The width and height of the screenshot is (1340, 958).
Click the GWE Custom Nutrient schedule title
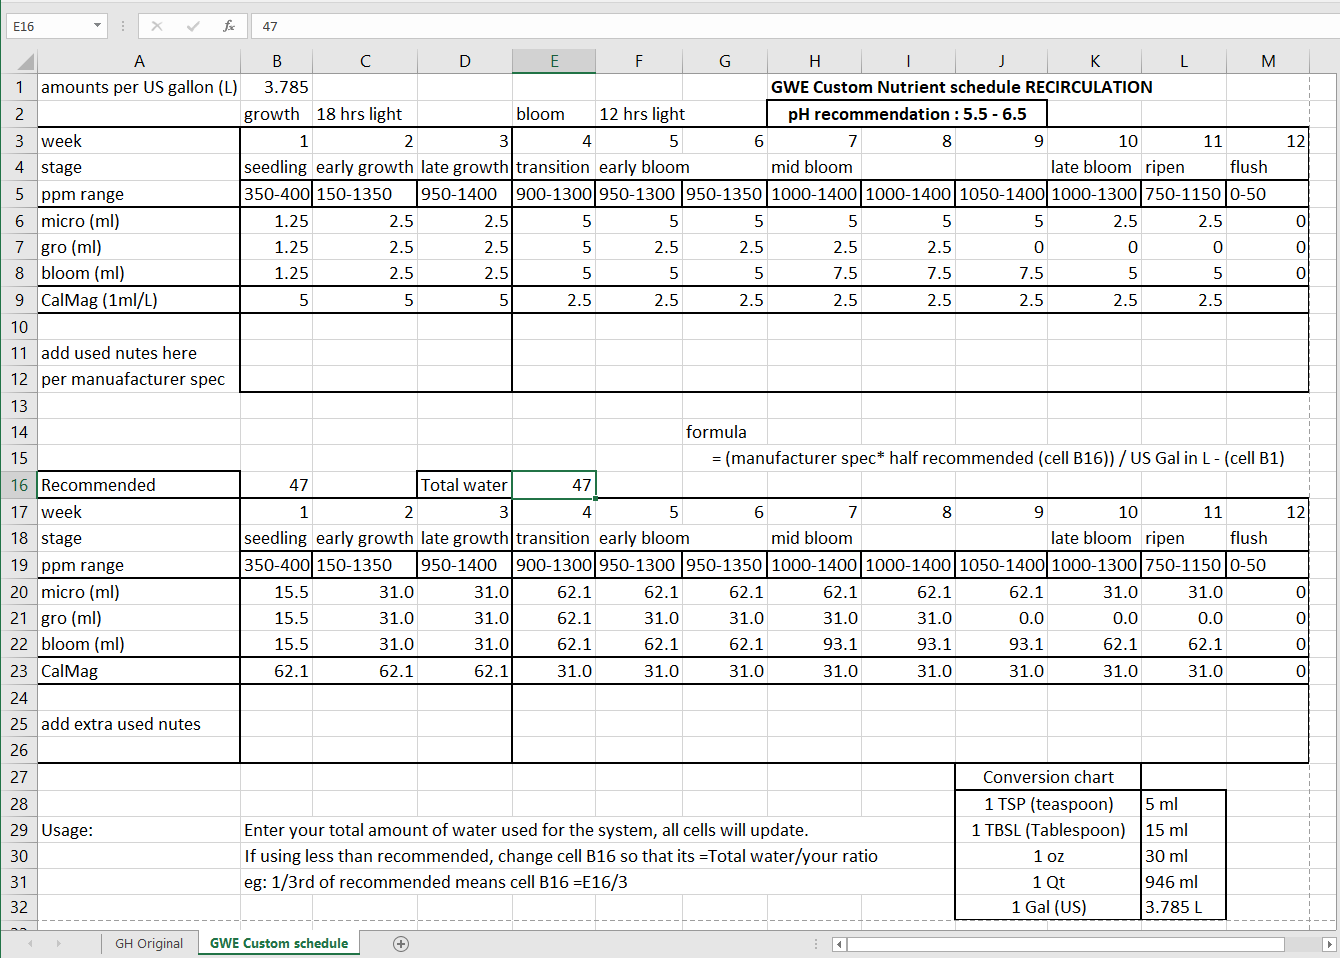[961, 87]
